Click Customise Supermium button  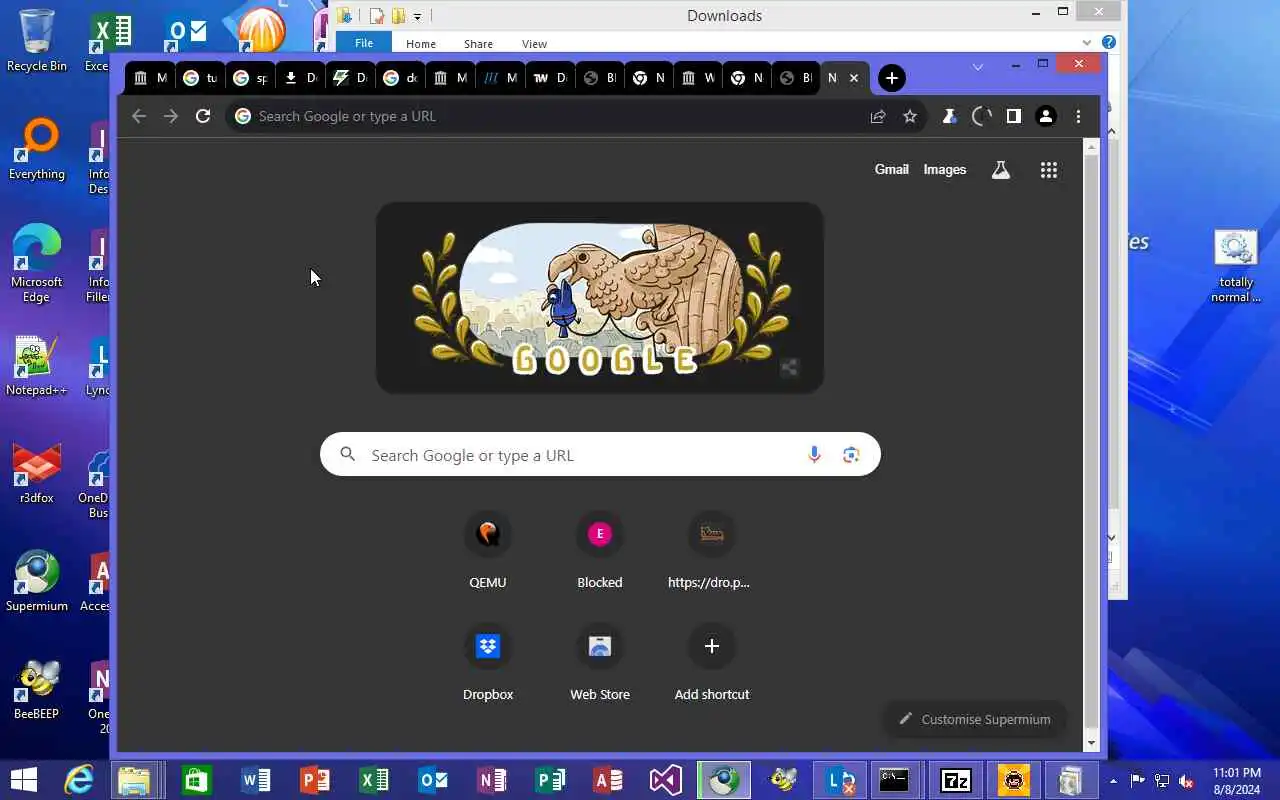click(974, 719)
